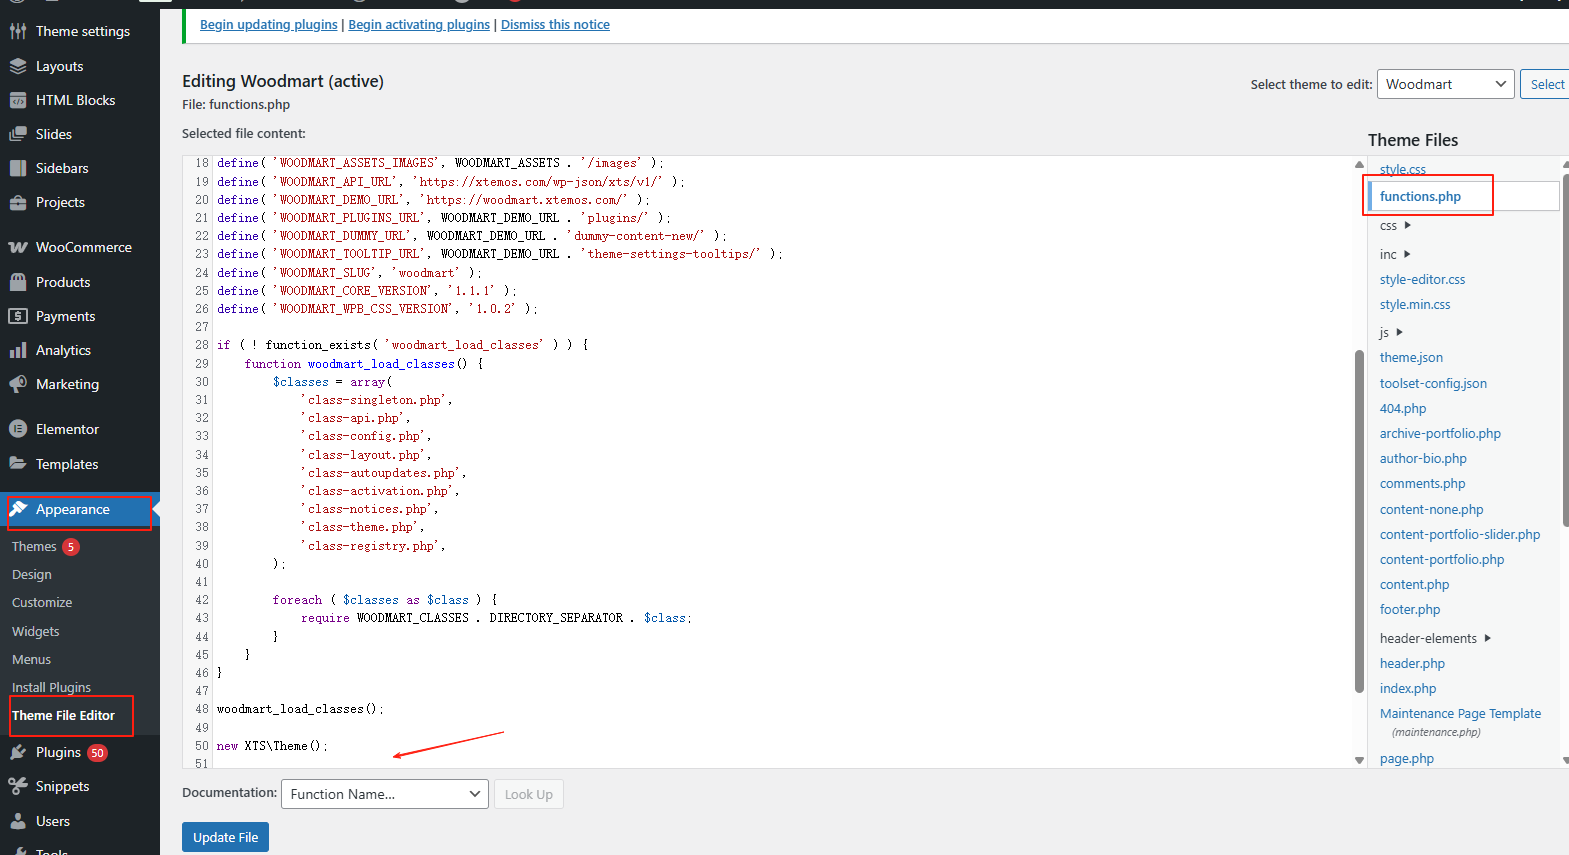
Task: Click inside code editor at line 50
Action: click(600, 746)
